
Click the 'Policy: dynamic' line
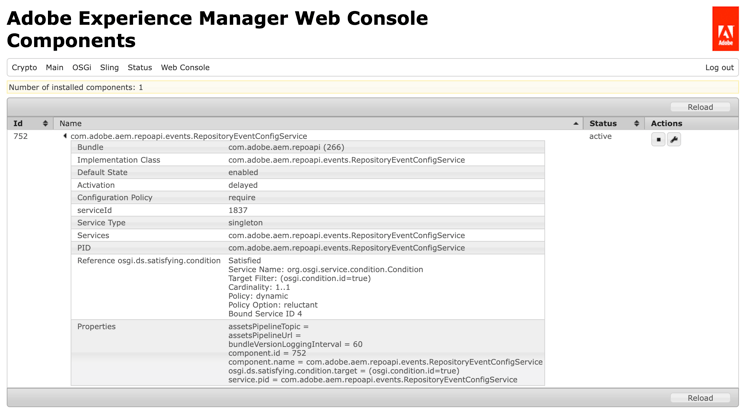258,296
